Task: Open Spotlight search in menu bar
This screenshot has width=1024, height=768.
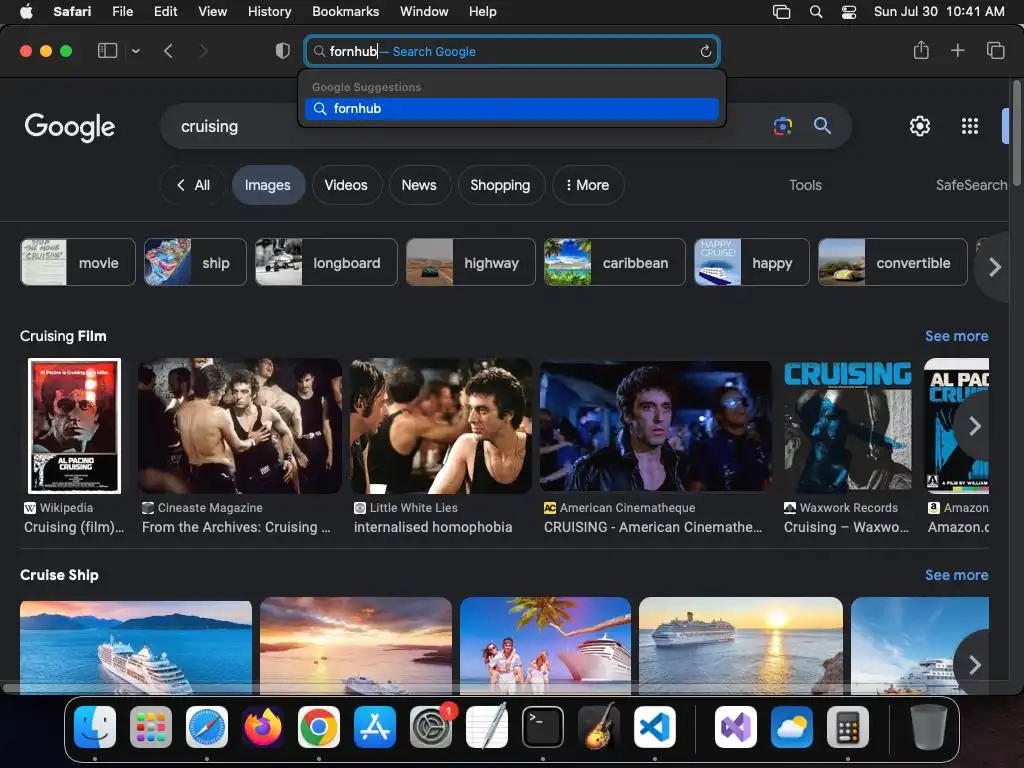Action: 816,11
